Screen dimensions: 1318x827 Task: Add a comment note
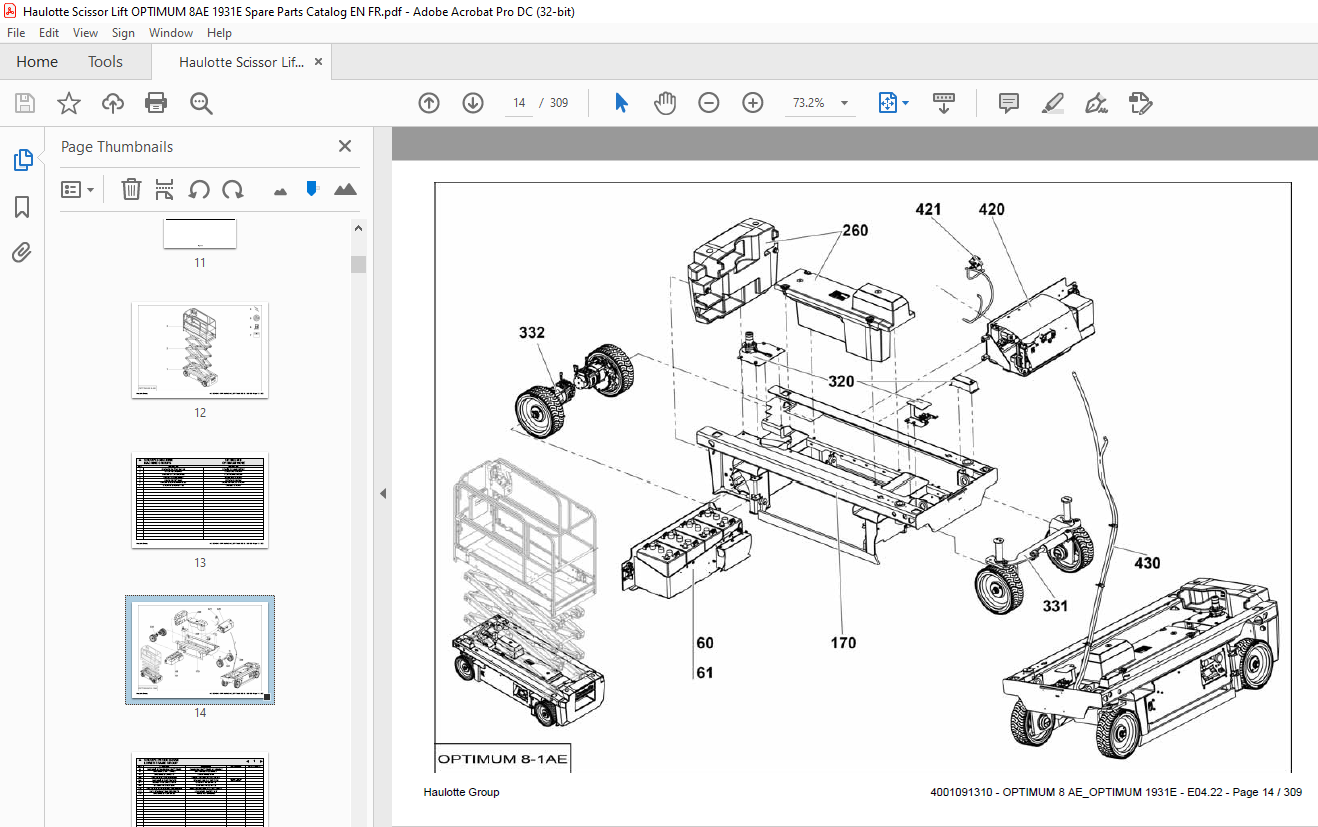coord(1008,103)
